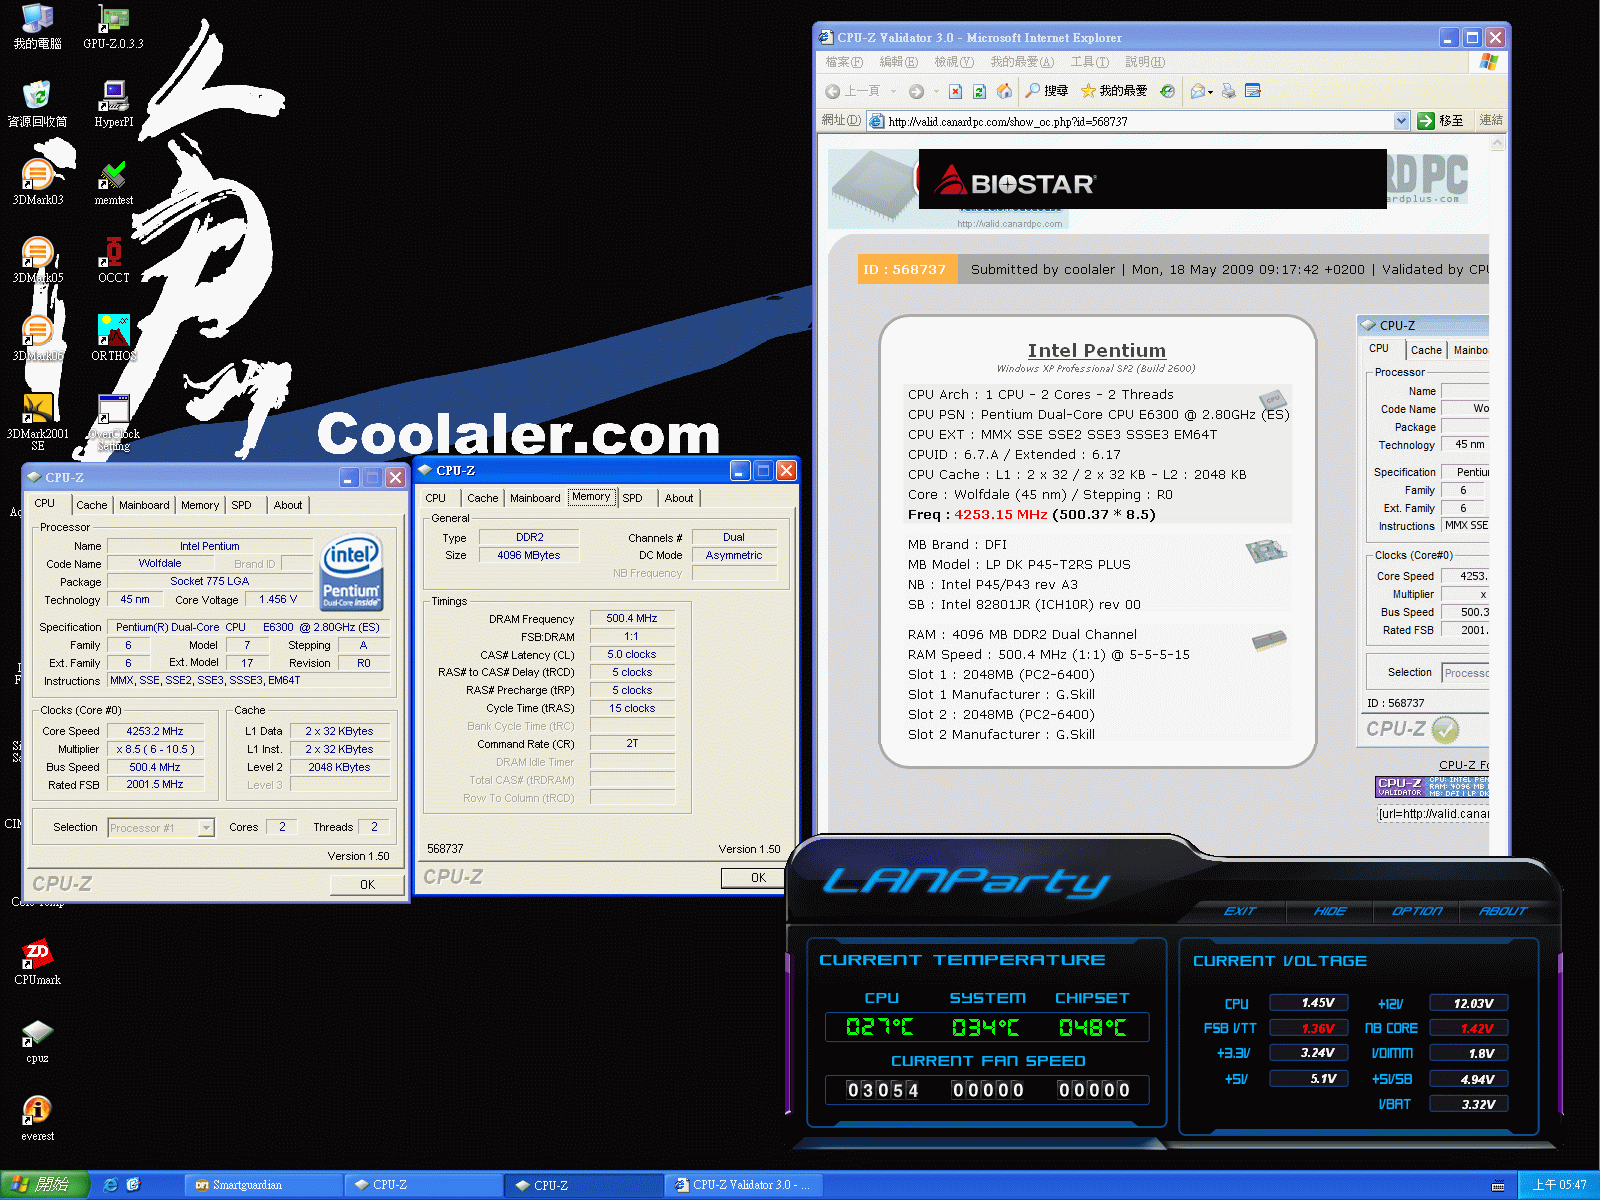Switch to Mainboard tab in left CPU-Z window

pos(144,505)
